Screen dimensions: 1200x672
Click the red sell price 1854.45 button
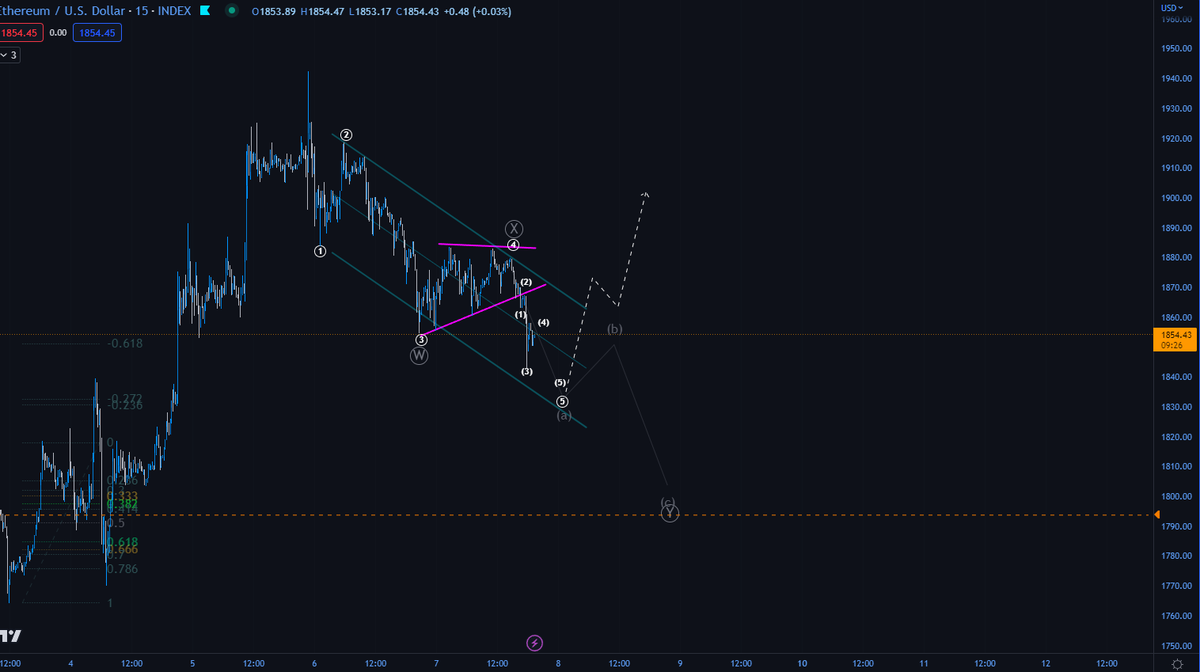click(19, 33)
